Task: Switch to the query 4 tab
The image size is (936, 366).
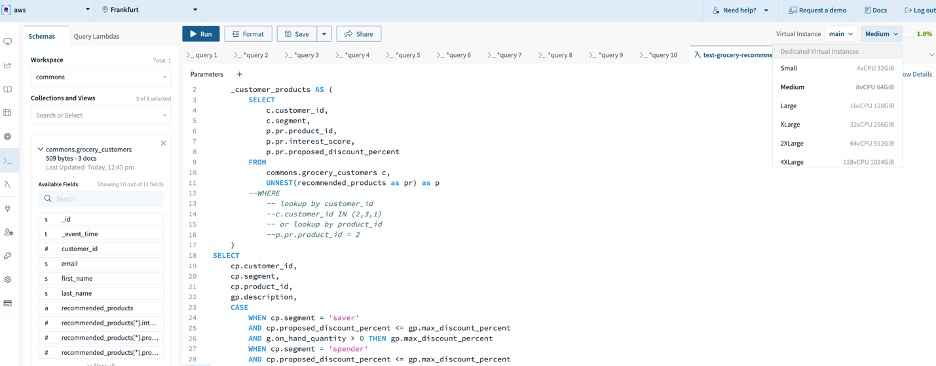Action: coord(353,55)
